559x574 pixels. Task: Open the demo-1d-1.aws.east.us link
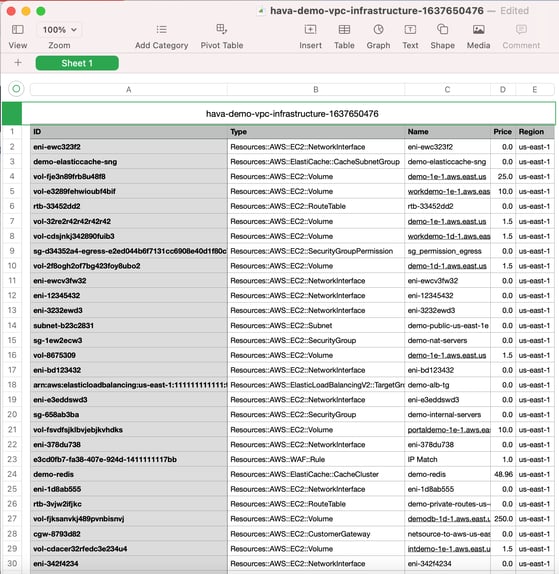[447, 266]
